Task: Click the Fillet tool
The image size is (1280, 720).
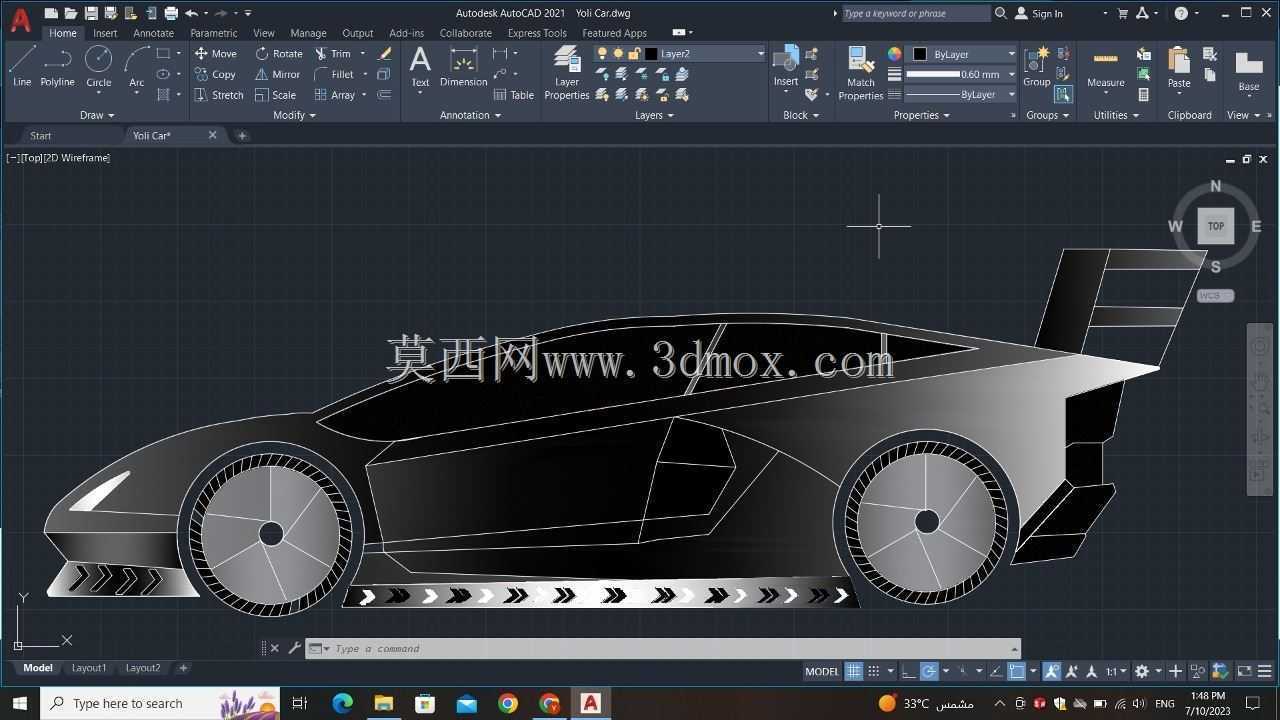Action: pos(334,74)
